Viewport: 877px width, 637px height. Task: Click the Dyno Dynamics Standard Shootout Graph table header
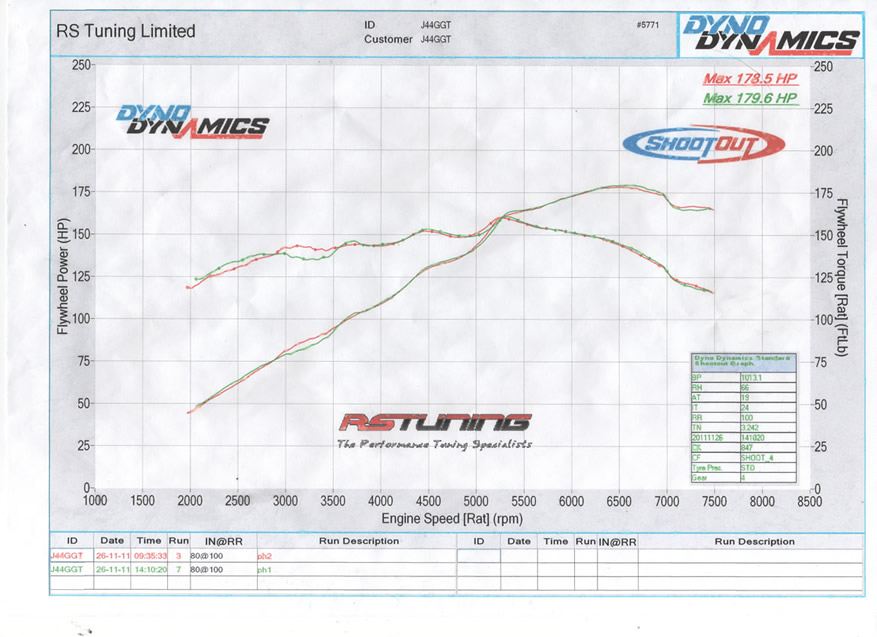[x=743, y=360]
